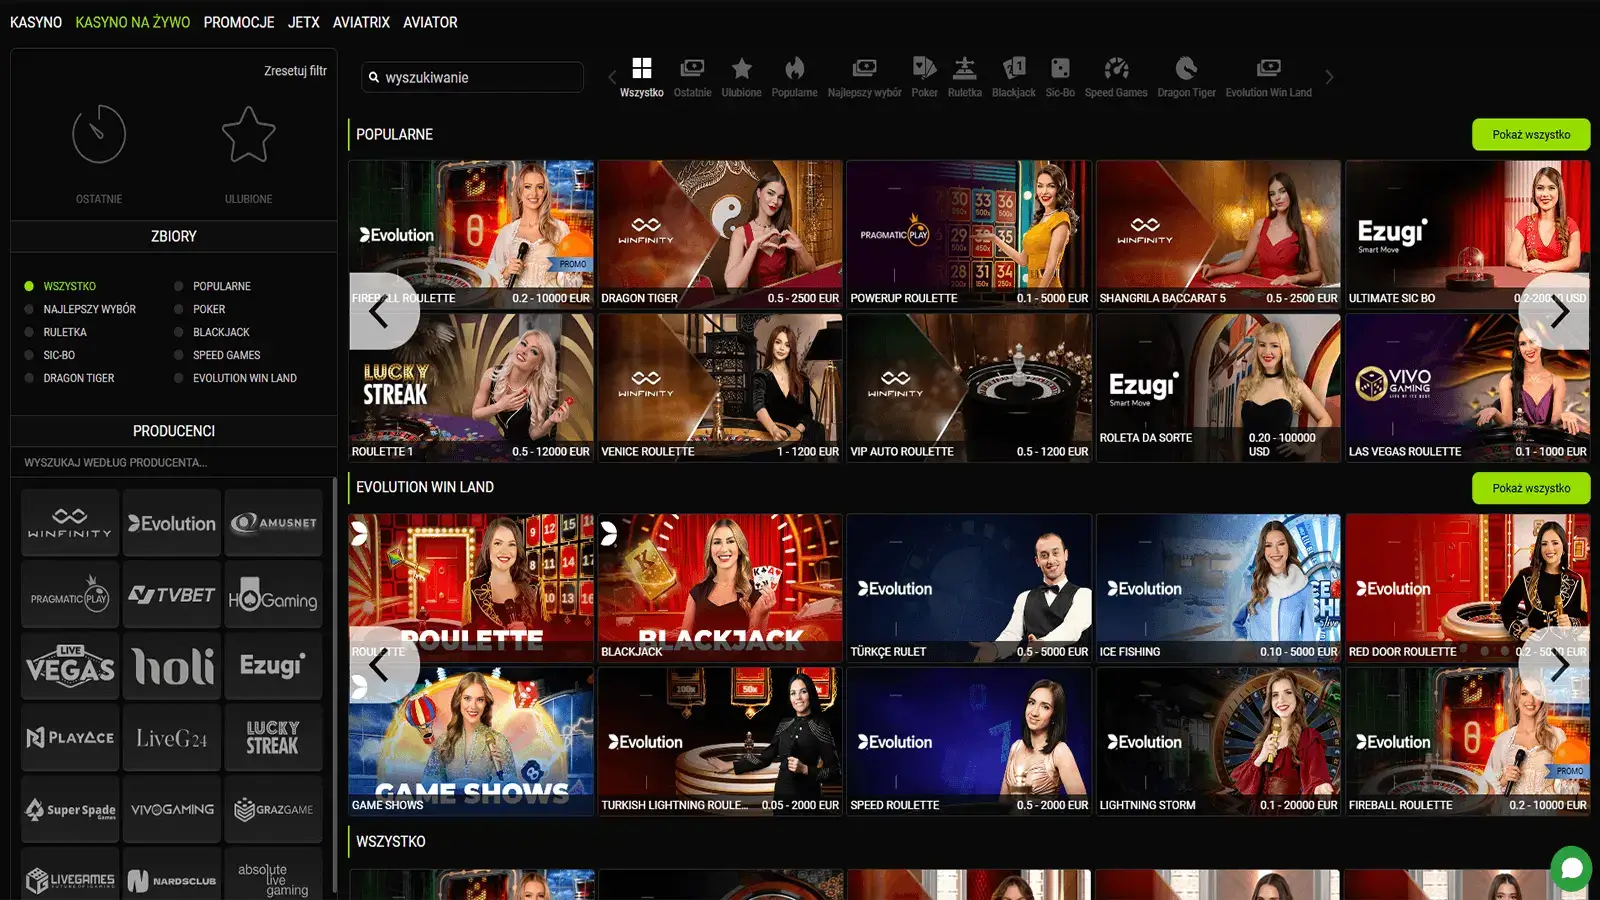Open Ostatnie category in the top category bar
Viewport: 1600px width, 900px height.
(692, 68)
